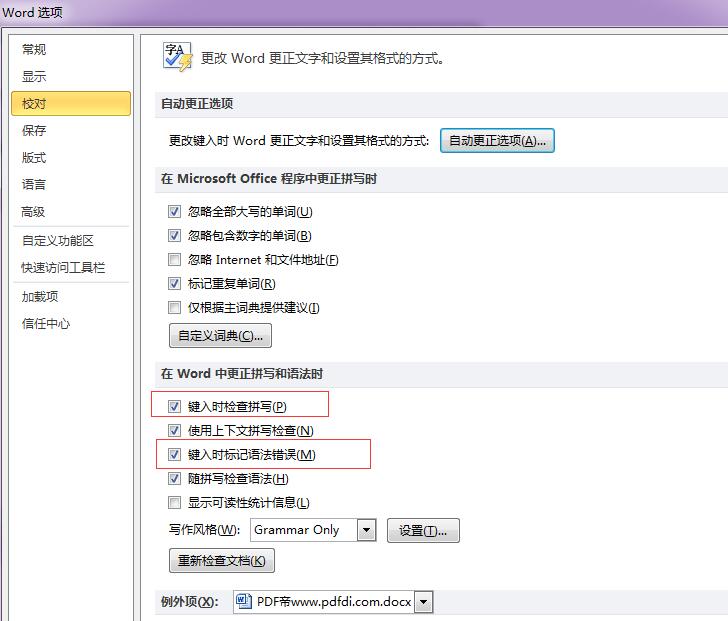Click the 设置(T)... button

coord(423,530)
